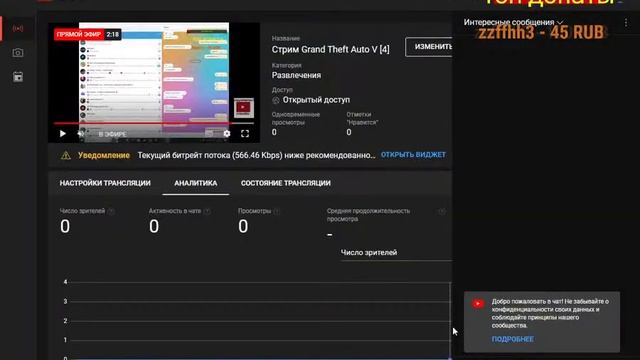Click the Развлечения category text

point(296,75)
